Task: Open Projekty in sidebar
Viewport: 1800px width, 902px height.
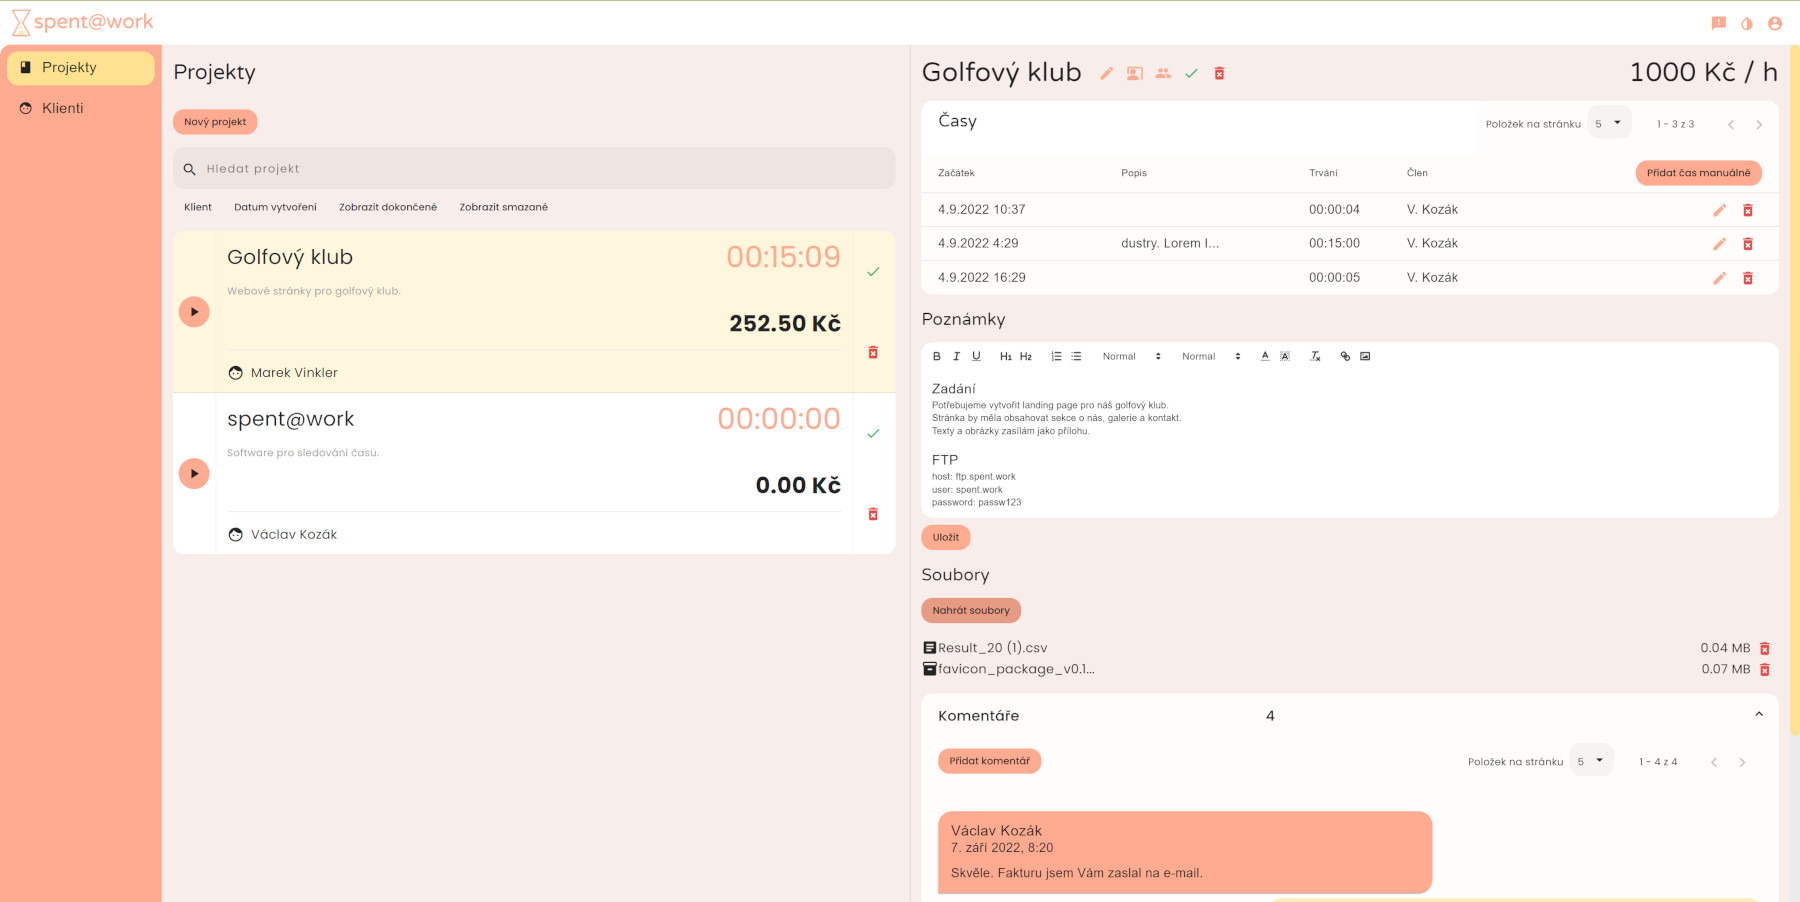Action: 81,68
